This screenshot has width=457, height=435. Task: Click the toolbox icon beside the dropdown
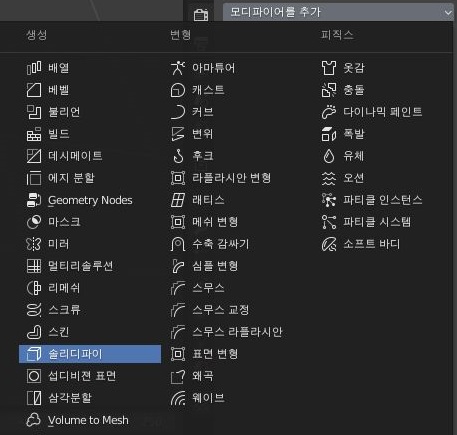[201, 15]
